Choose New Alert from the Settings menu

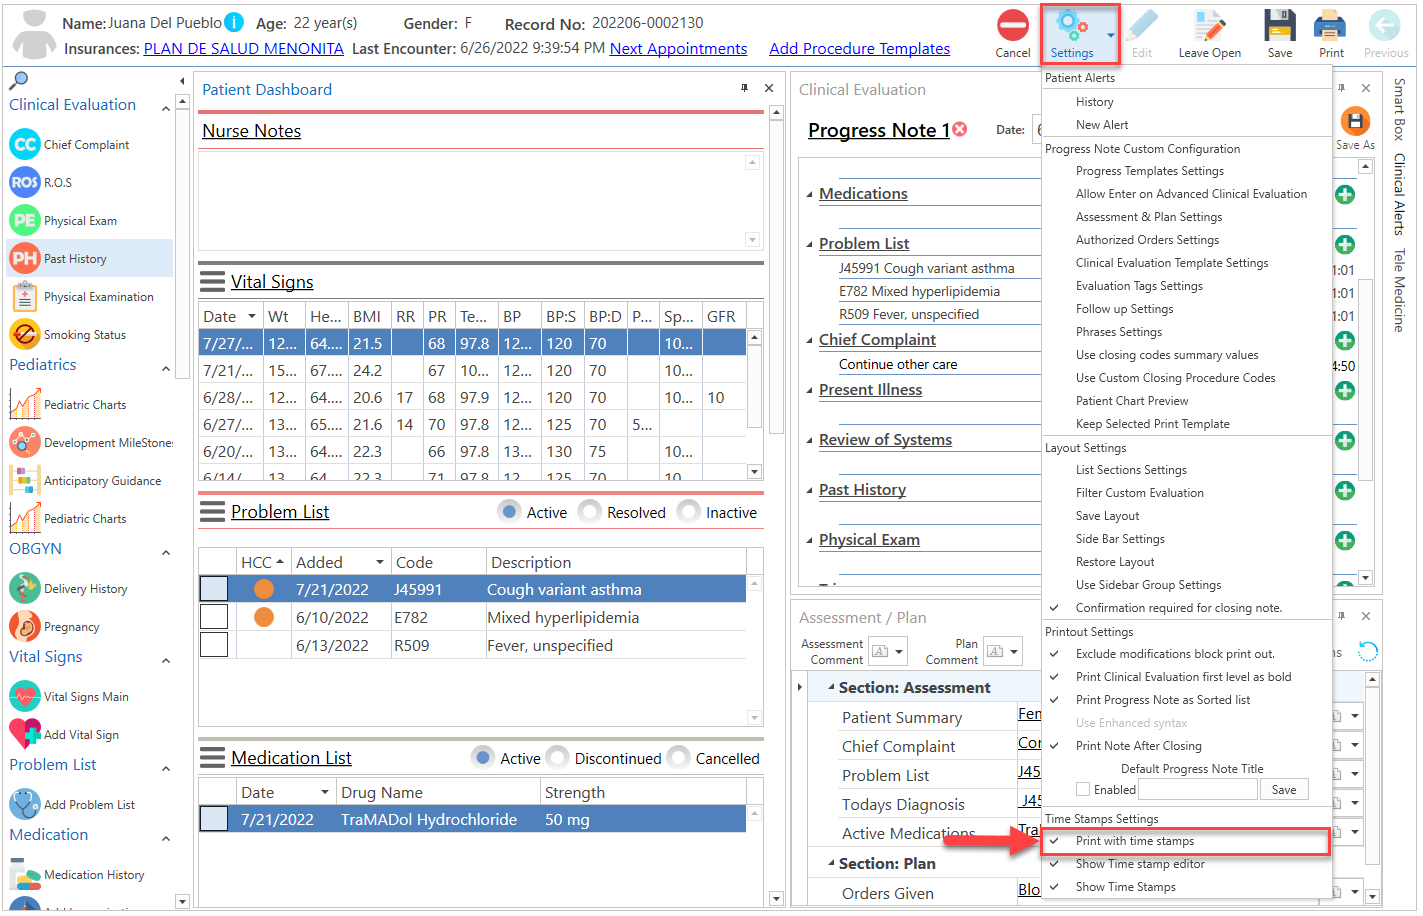1100,125
